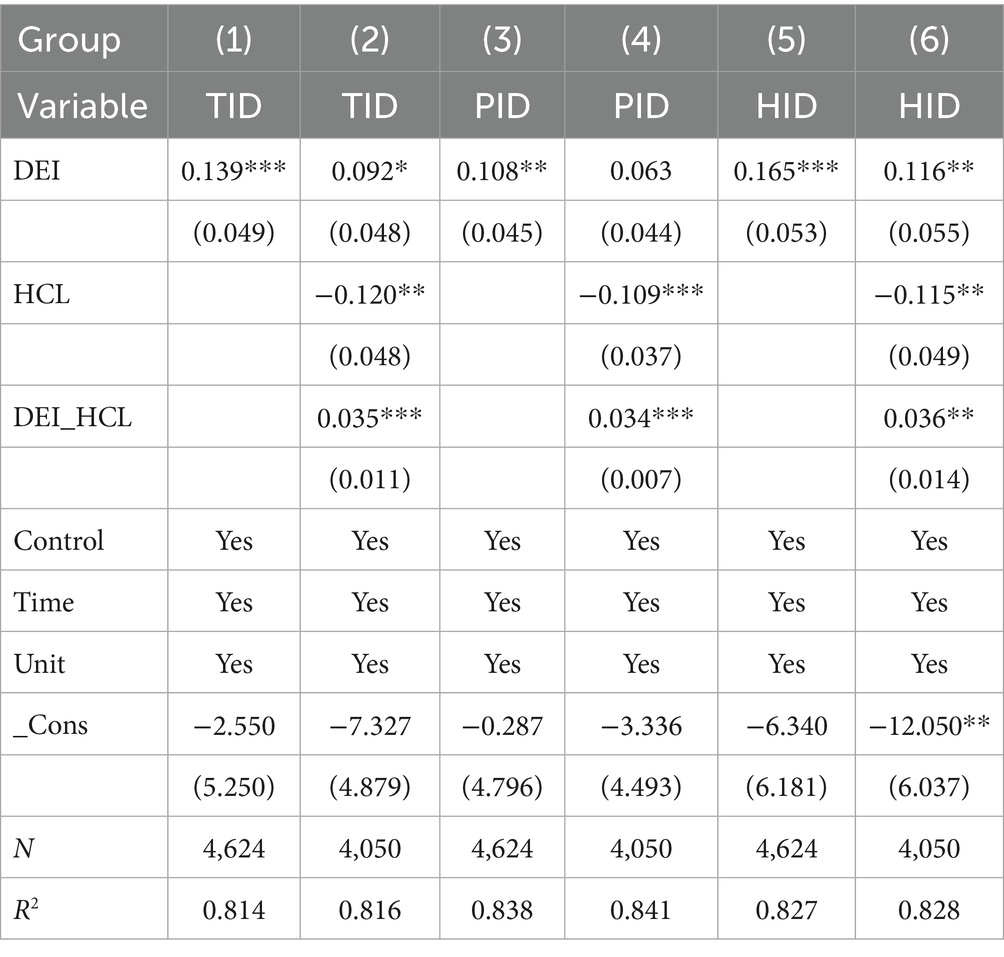Click the Control row label
The image size is (1004, 957).
[59, 541]
